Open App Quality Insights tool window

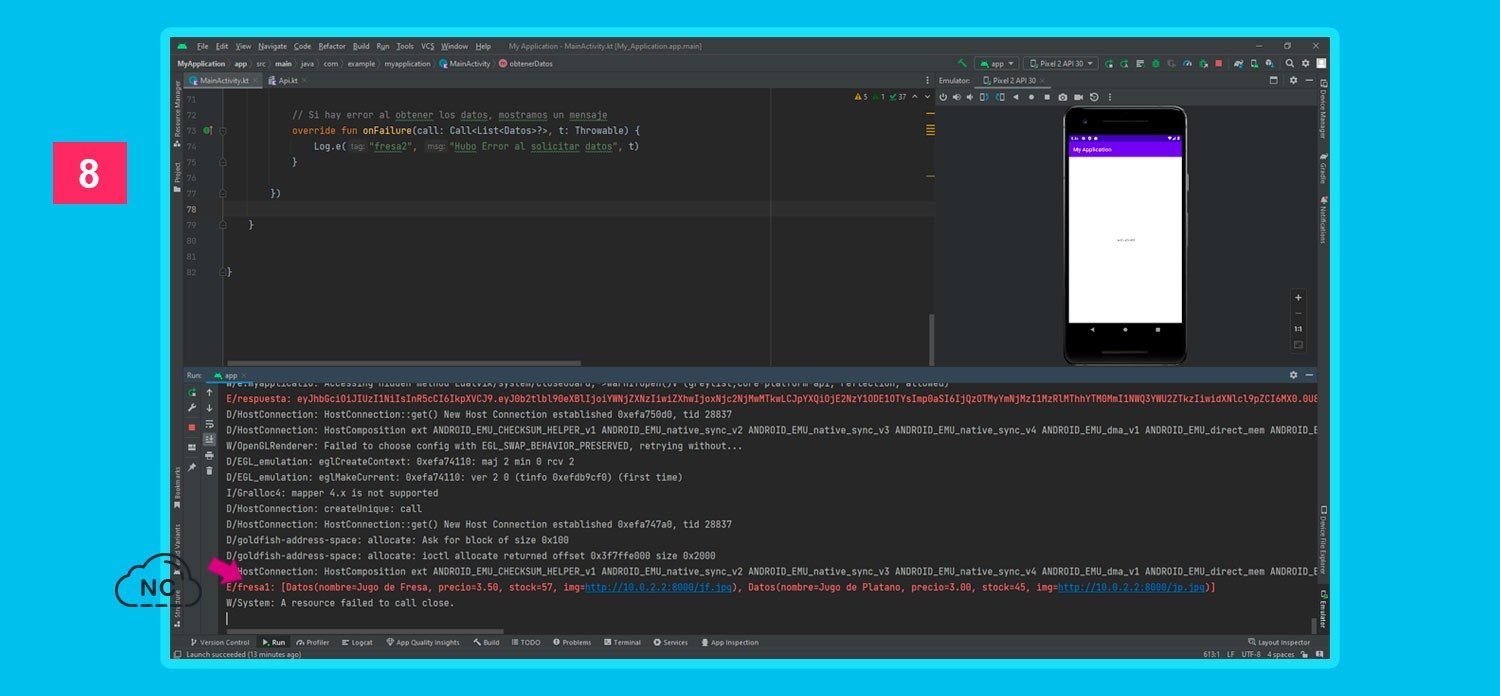tap(423, 642)
